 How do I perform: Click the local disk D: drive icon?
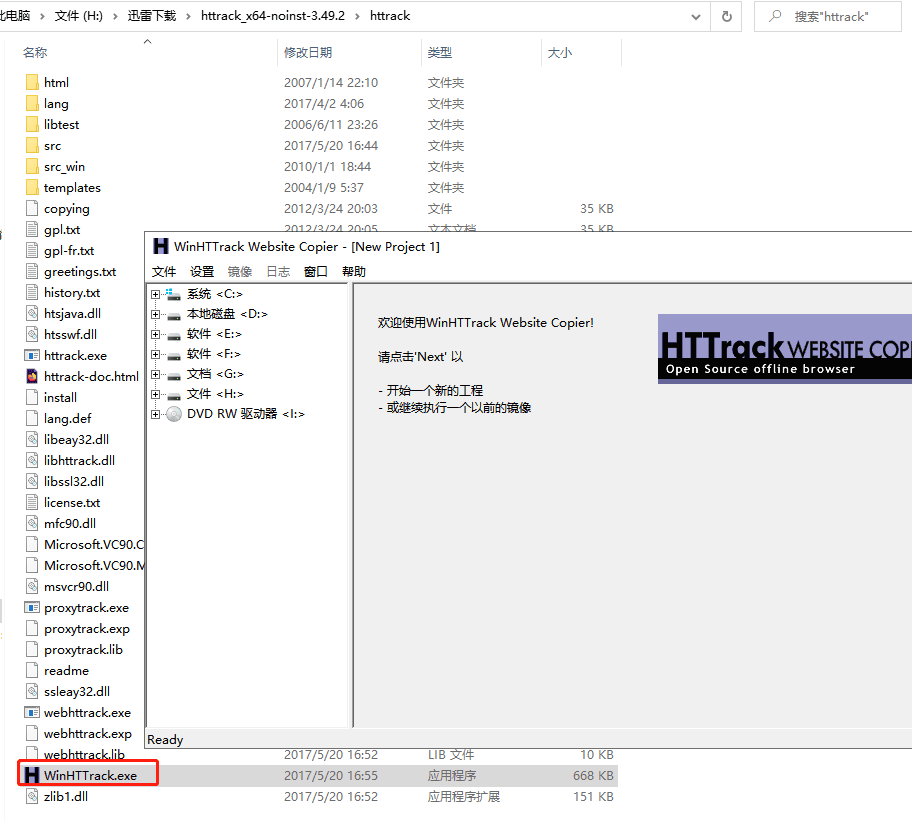pos(174,316)
